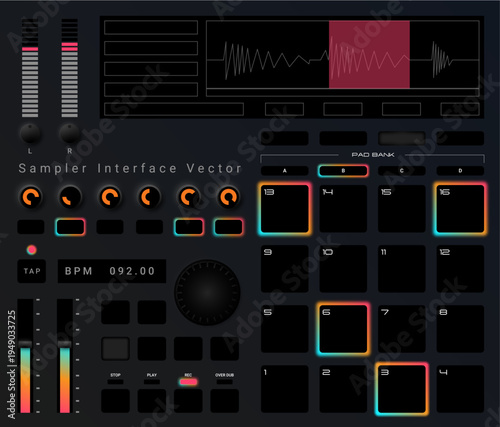Click the dark button above bank B
The height and width of the screenshot is (427, 500).
(x=343, y=138)
